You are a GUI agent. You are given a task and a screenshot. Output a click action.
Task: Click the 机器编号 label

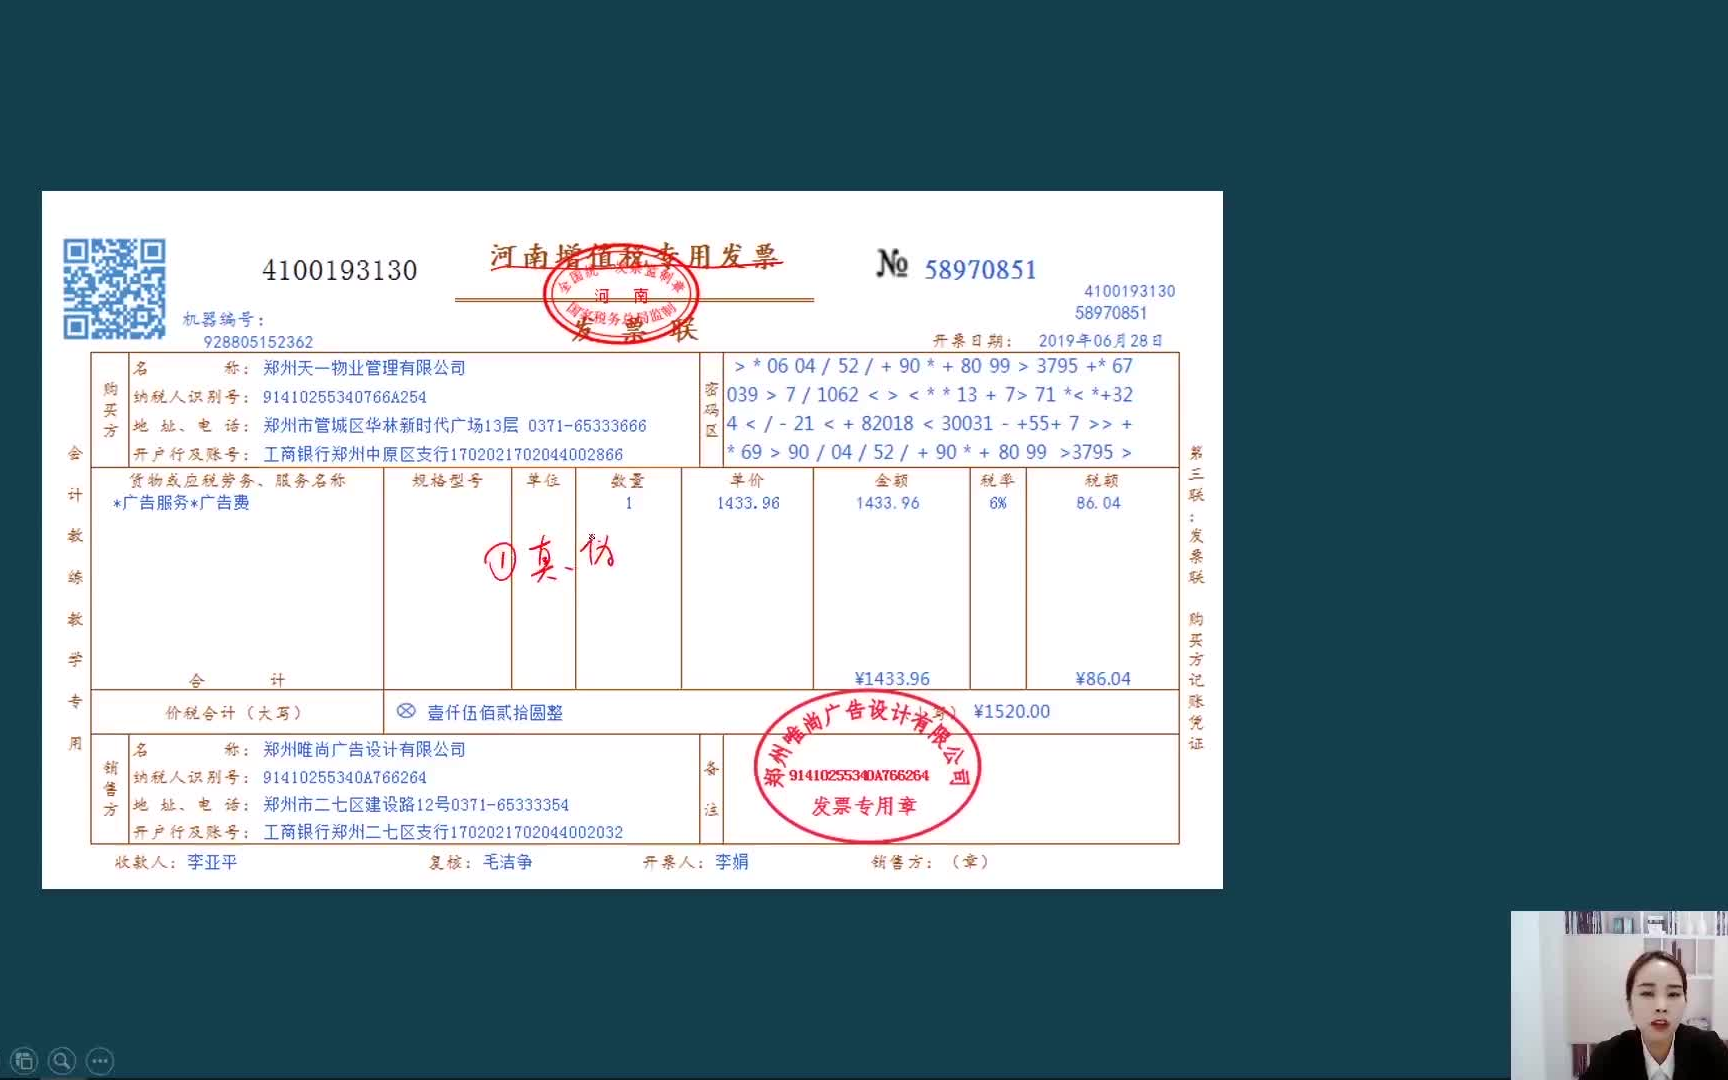224,320
